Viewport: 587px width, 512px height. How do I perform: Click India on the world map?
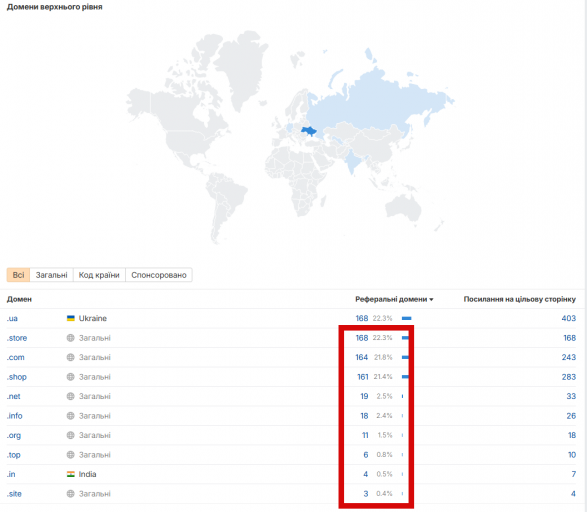point(352,162)
